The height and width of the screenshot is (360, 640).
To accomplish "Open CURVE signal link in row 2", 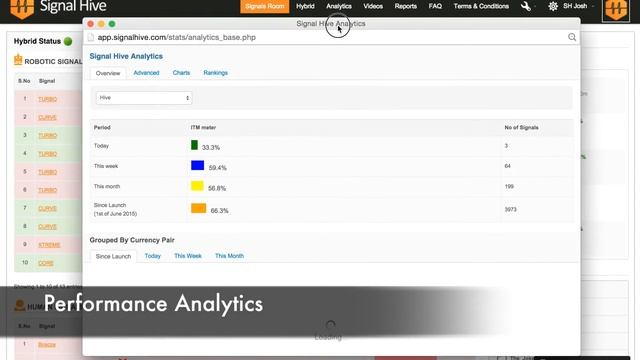I will tap(47, 118).
